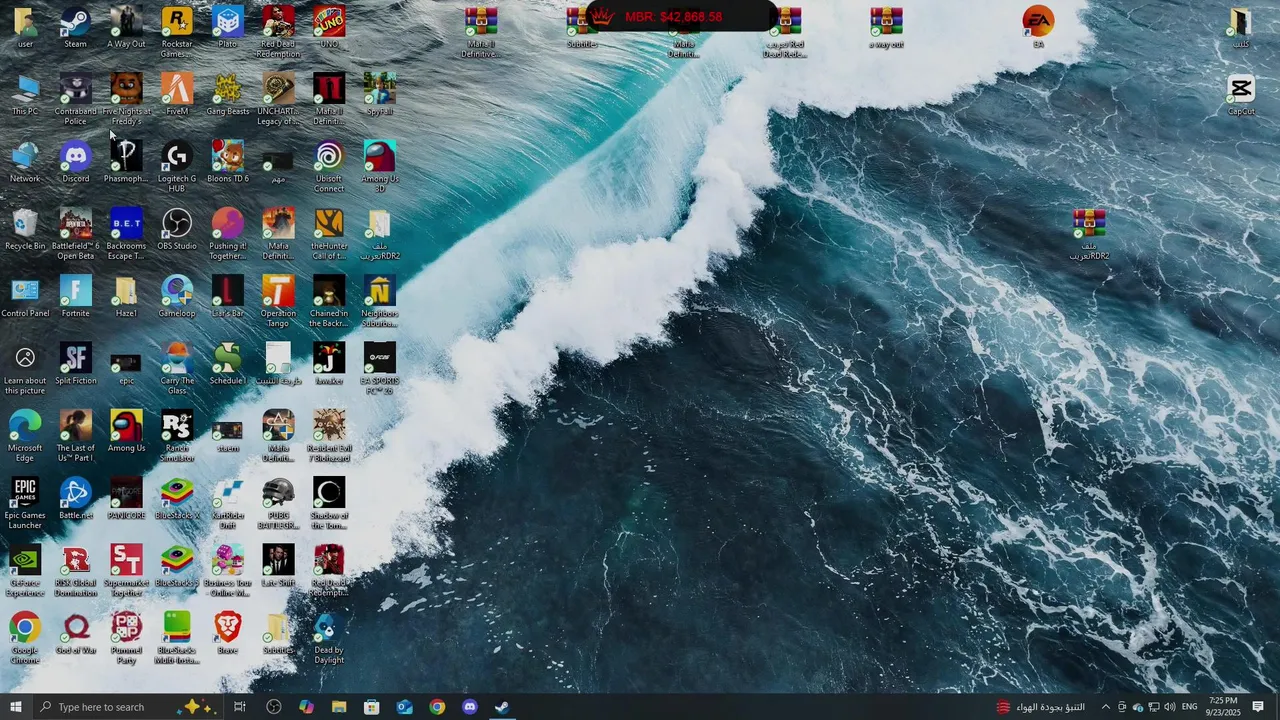The image size is (1280, 720).
Task: Select the PUBG BATTLEGROUNDS icon
Action: point(278,504)
